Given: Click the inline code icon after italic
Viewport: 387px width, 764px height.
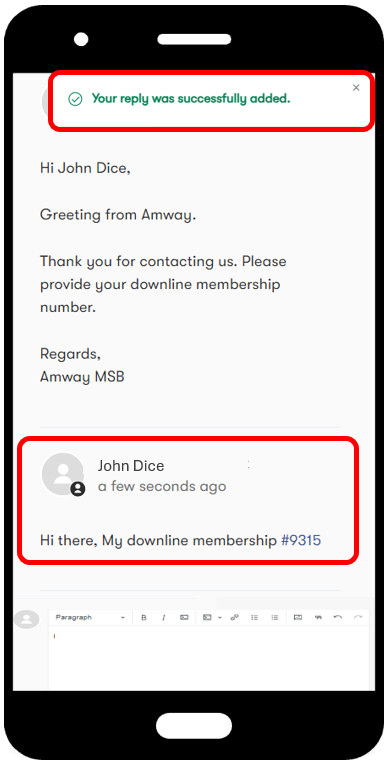Looking at the screenshot, I should coord(184,617).
